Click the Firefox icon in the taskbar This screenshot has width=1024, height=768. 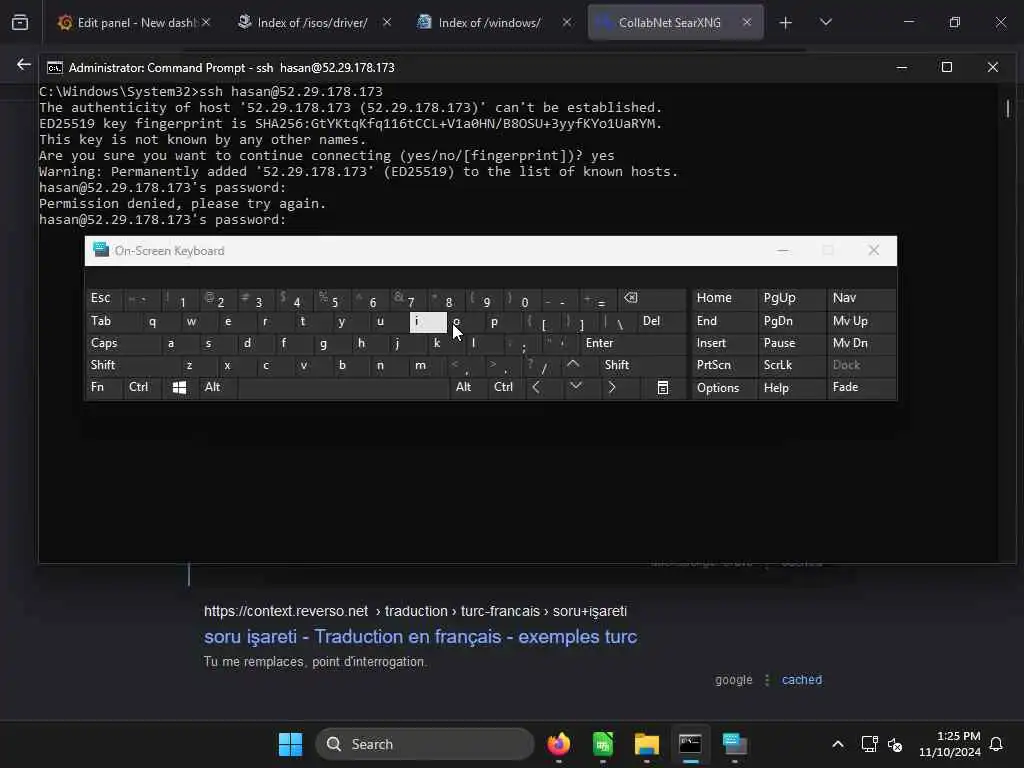point(558,744)
